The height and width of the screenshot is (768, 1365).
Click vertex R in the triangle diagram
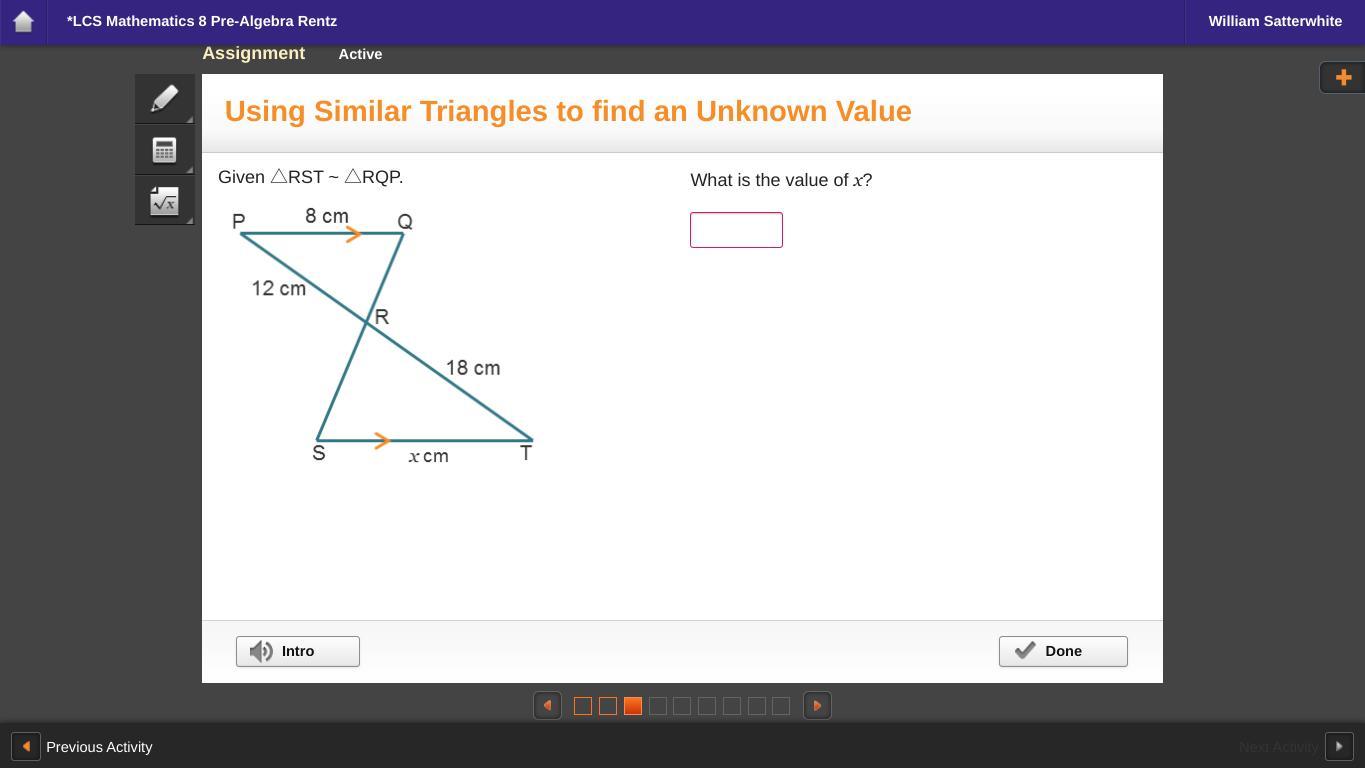click(381, 317)
